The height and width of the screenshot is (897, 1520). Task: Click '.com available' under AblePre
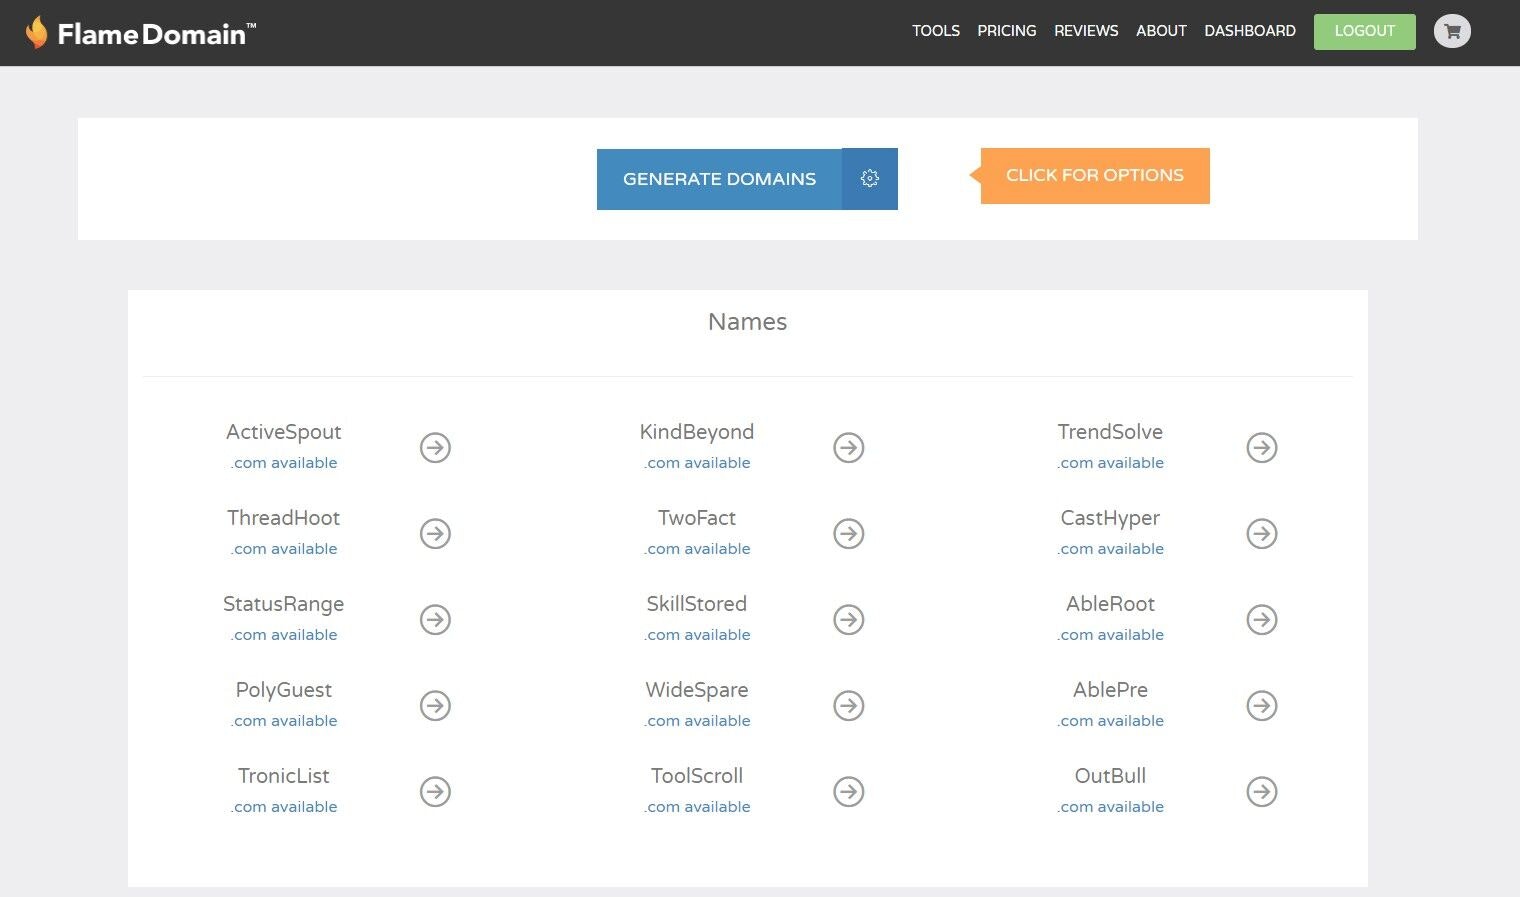1110,721
